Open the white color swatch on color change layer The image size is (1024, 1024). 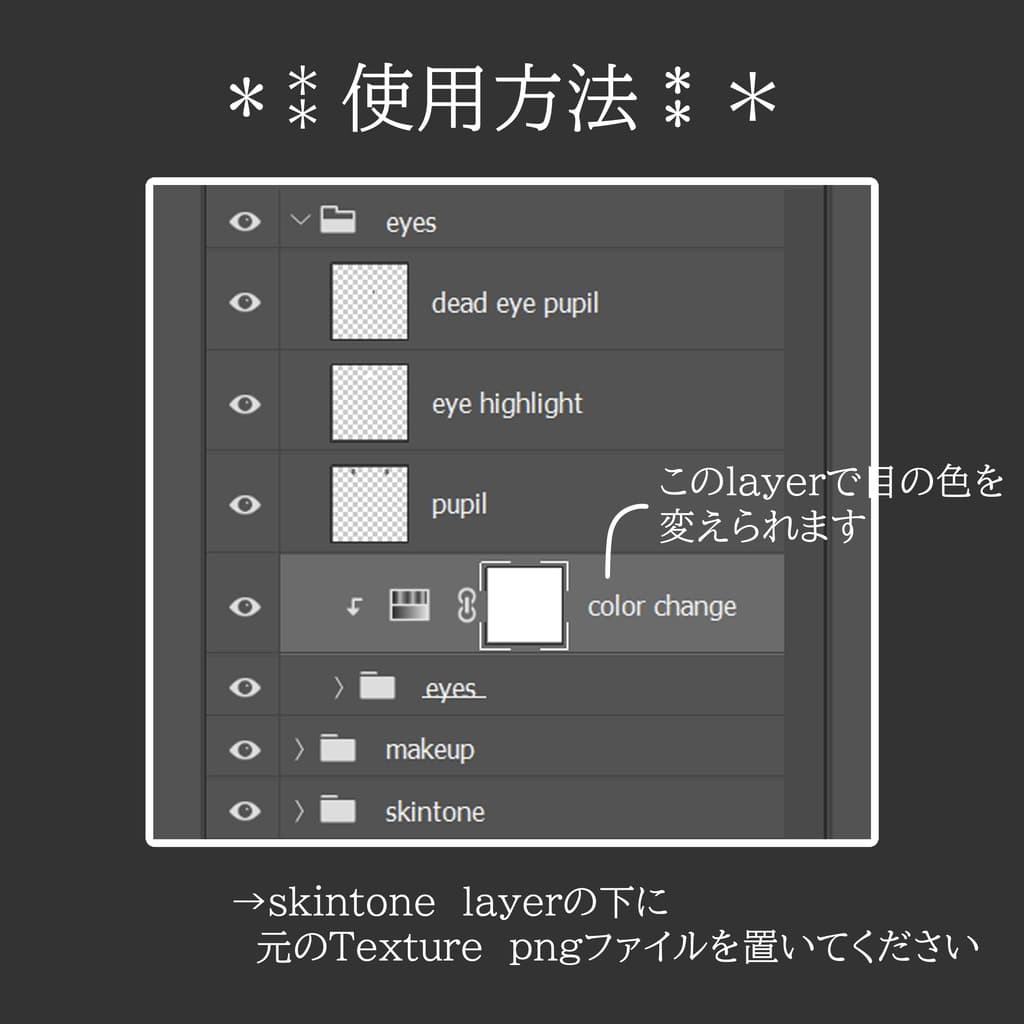[x=524, y=604]
